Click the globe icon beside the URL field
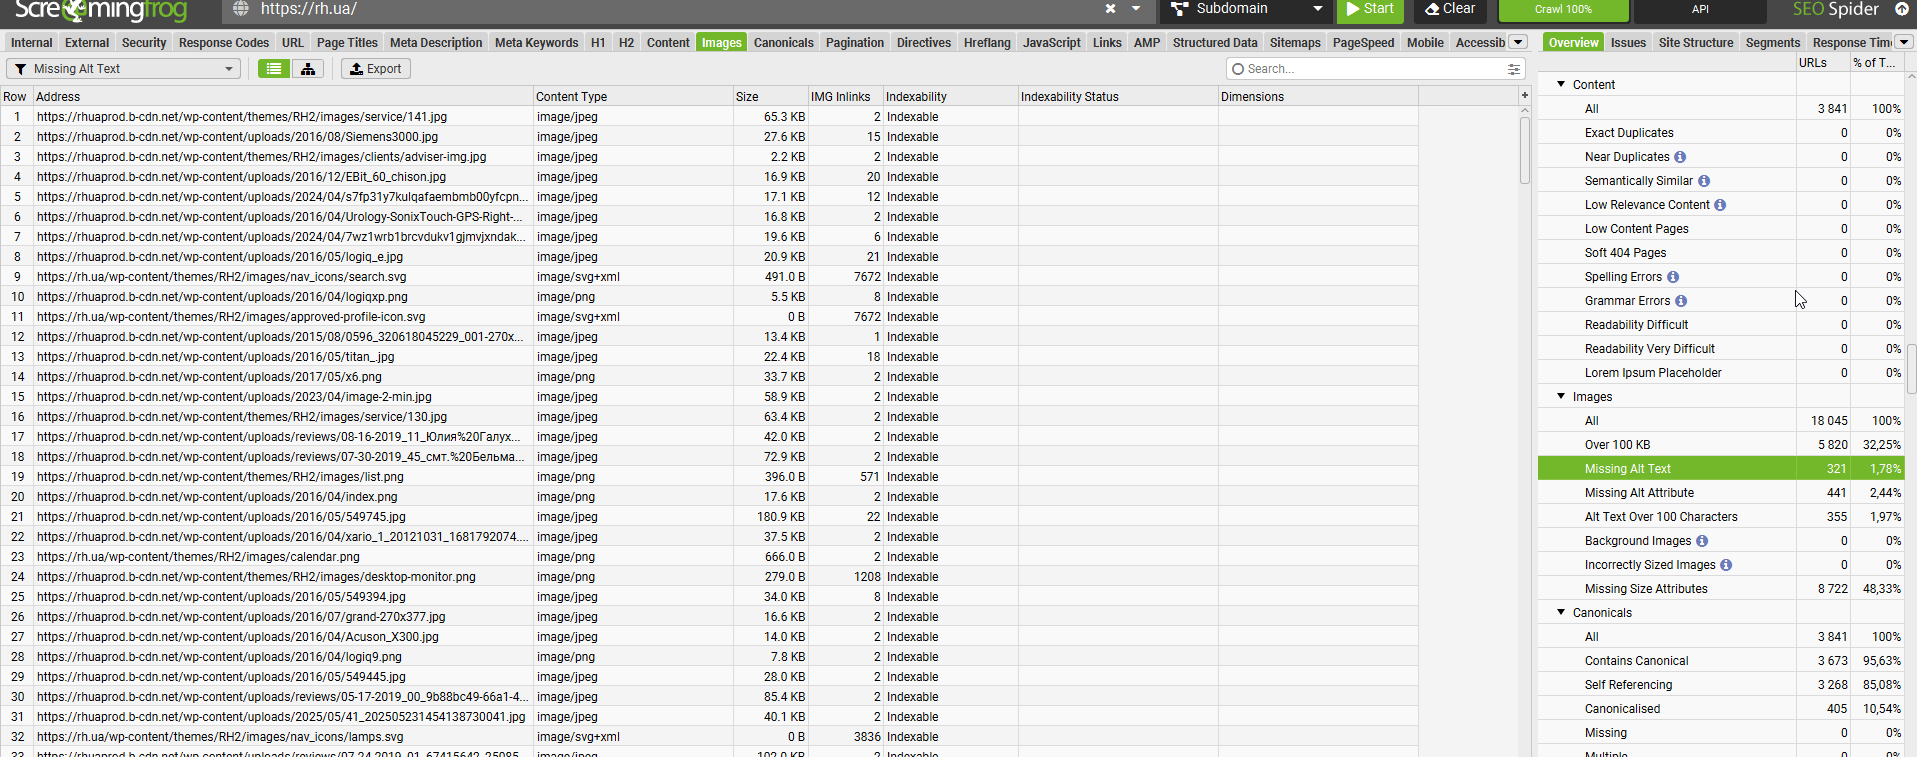1917x757 pixels. pyautogui.click(x=240, y=9)
